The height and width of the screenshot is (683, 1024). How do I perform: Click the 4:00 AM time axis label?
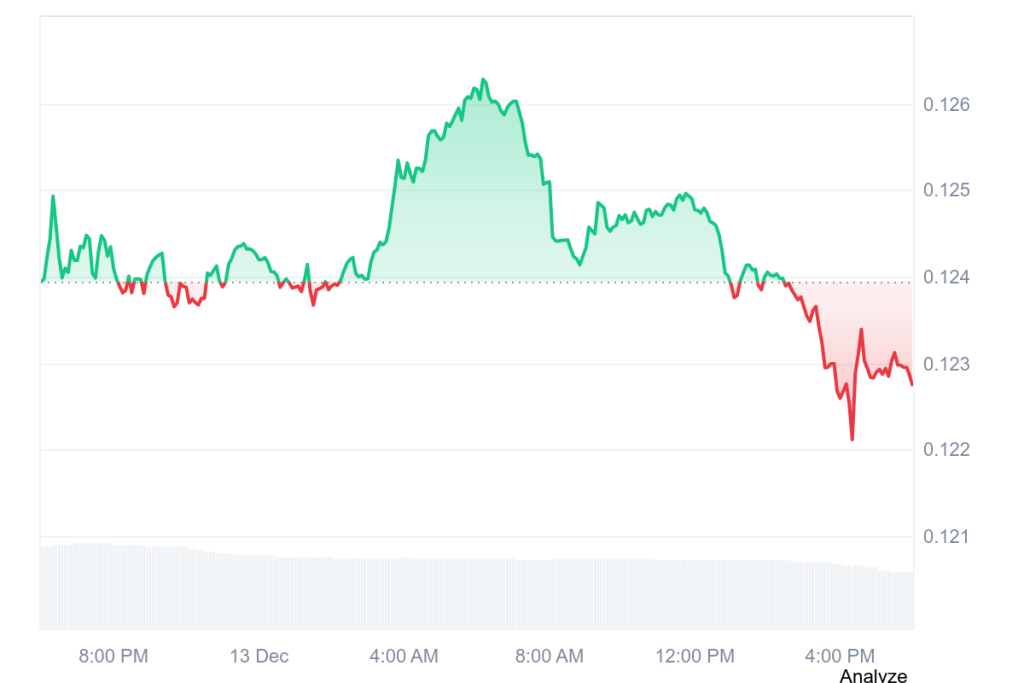(x=403, y=656)
